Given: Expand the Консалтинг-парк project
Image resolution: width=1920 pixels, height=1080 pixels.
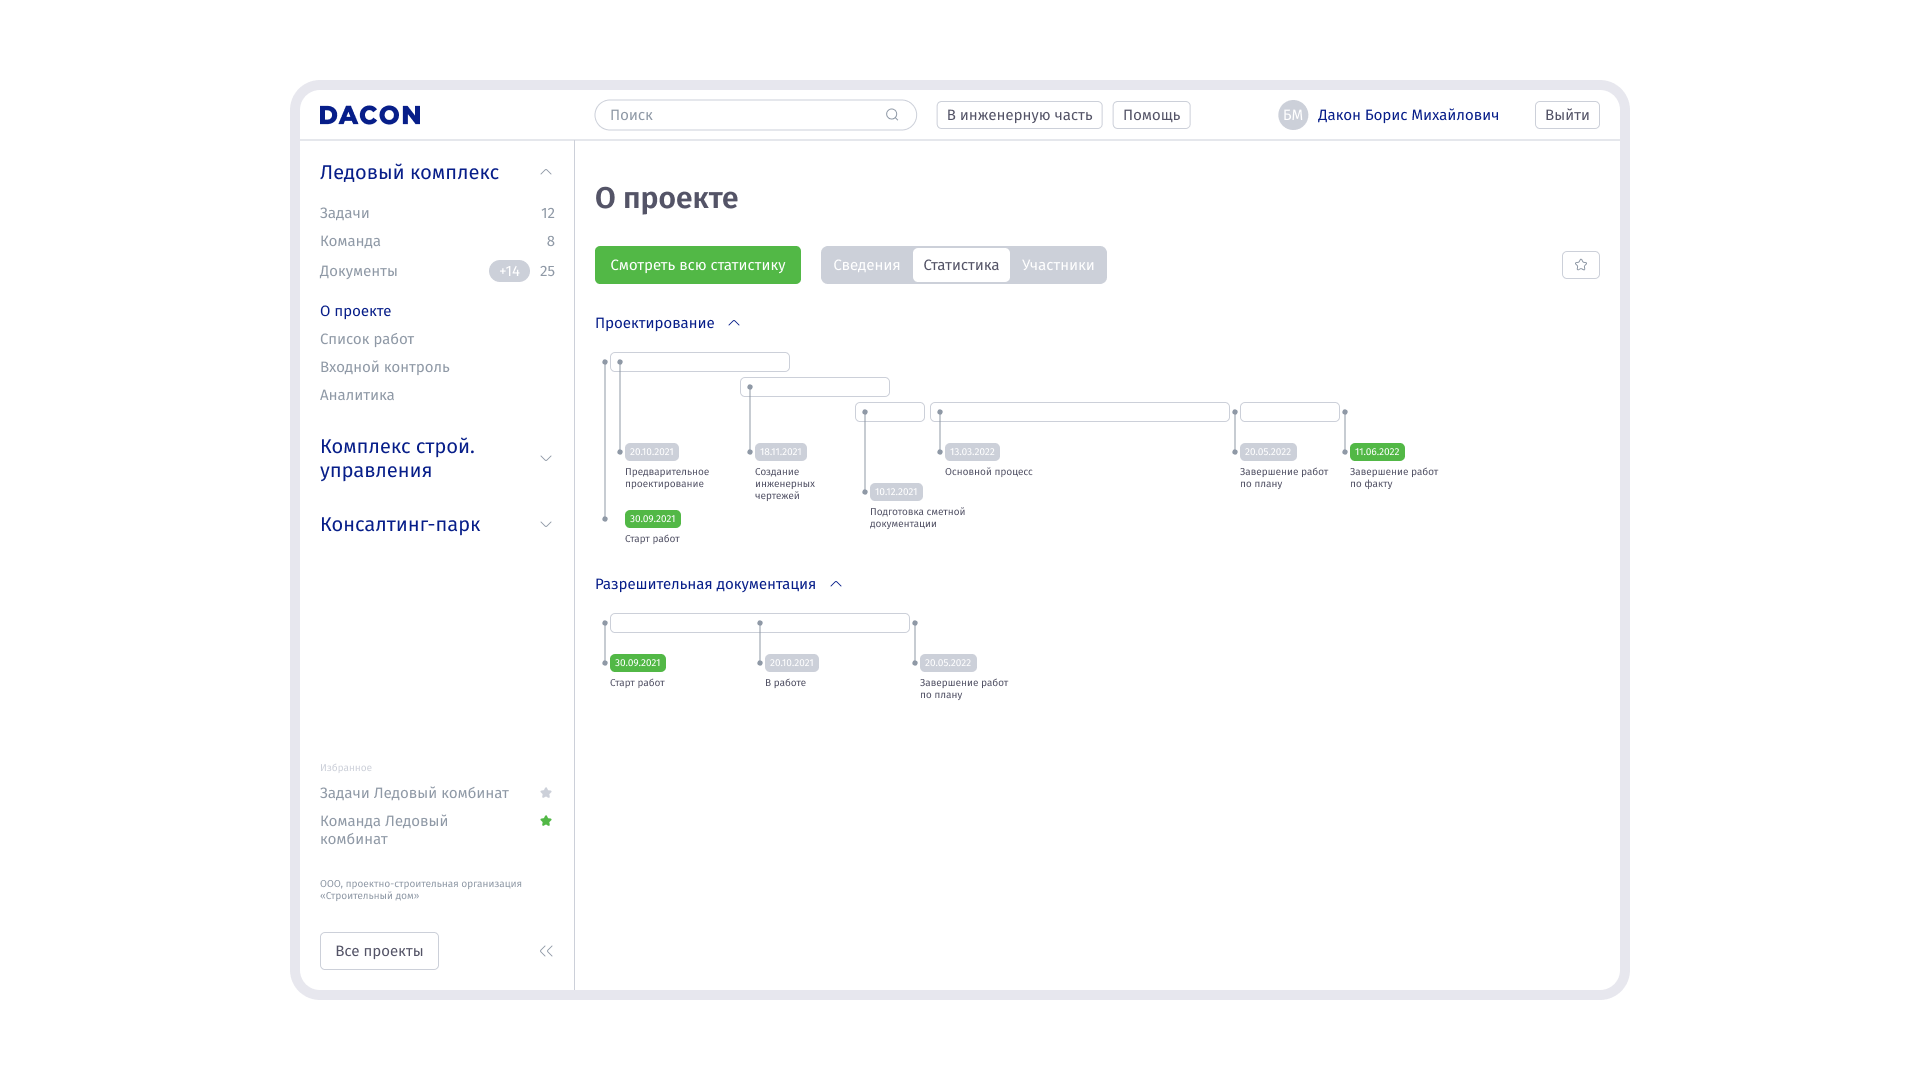Looking at the screenshot, I should [x=546, y=524].
